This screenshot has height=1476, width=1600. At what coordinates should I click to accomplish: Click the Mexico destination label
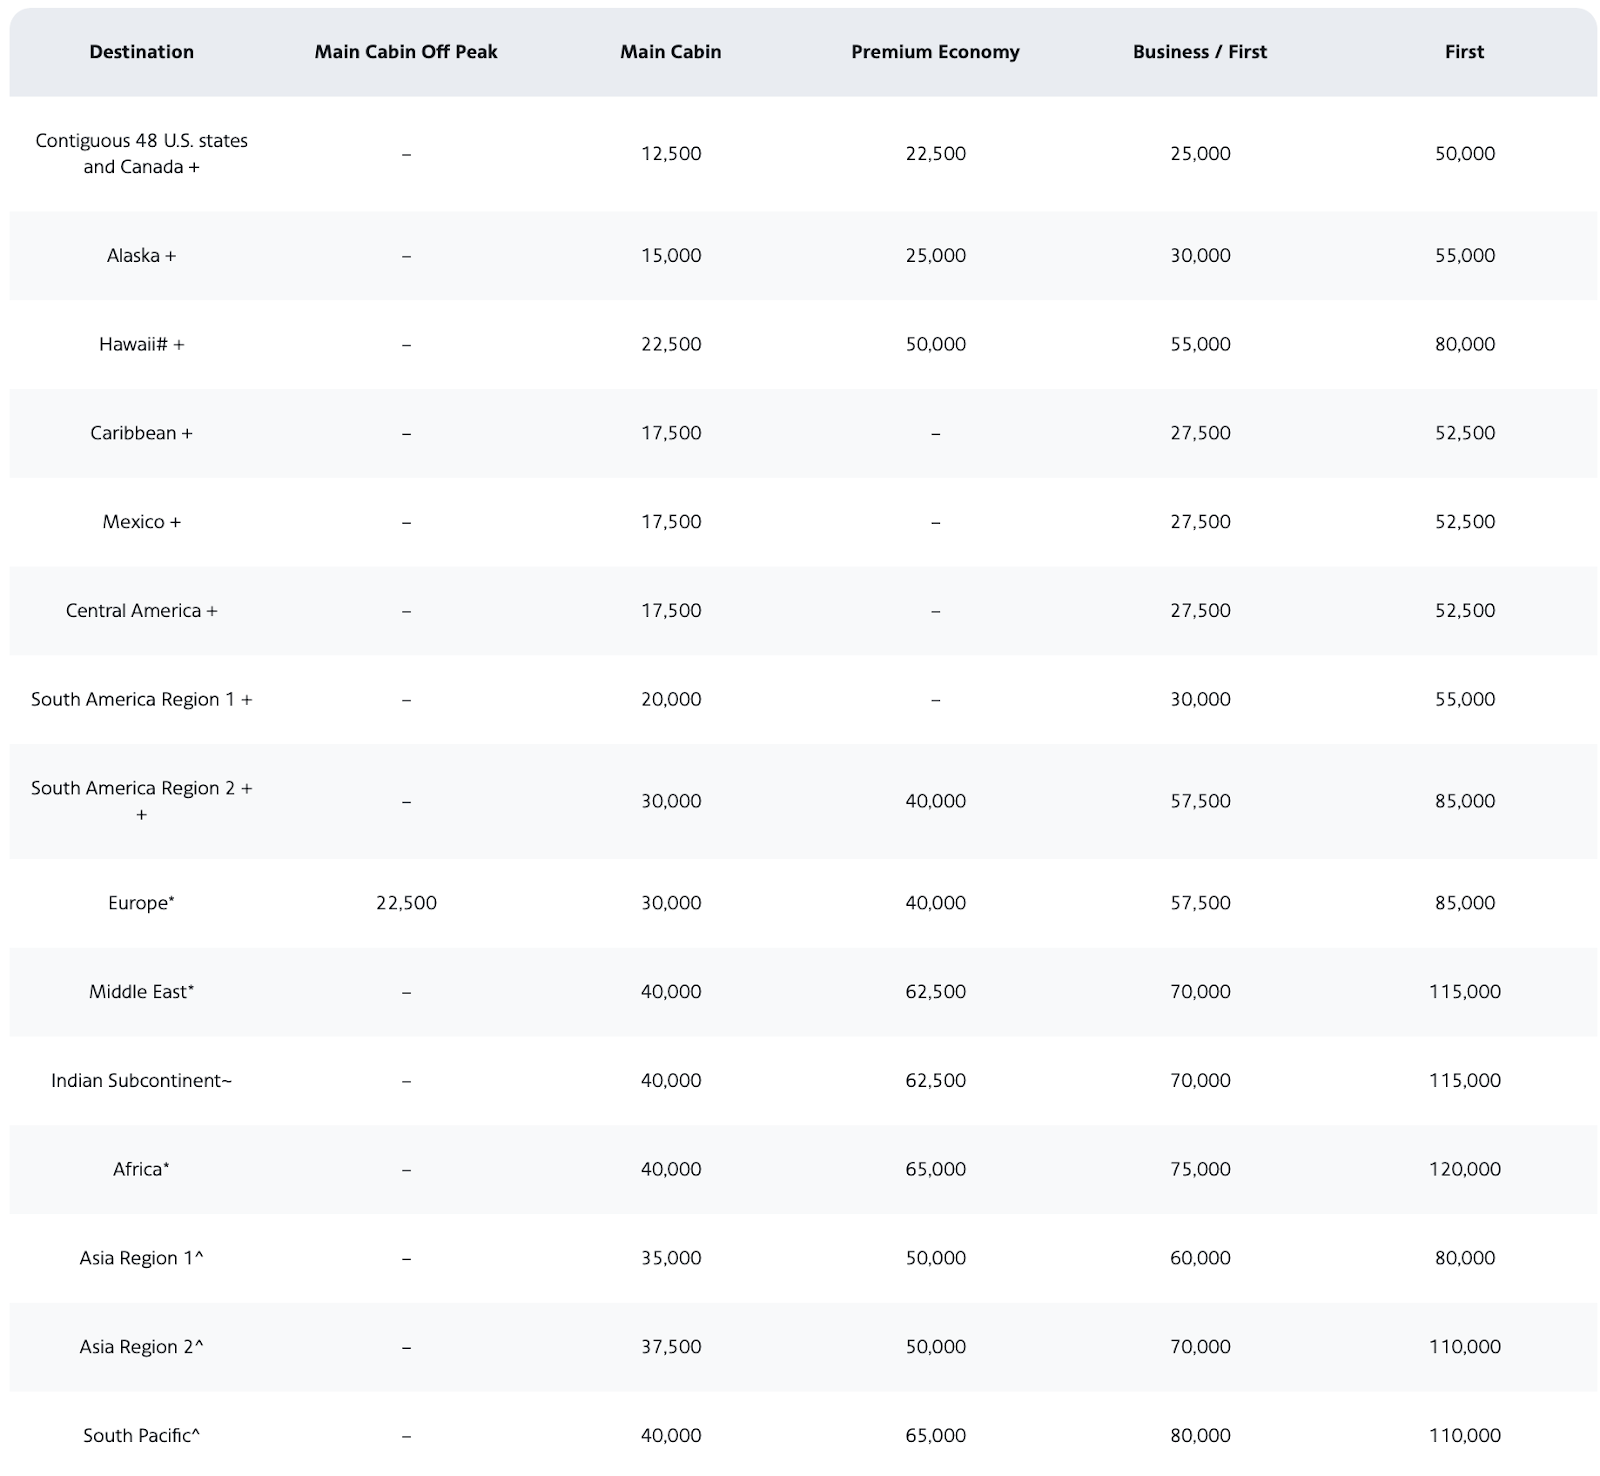(141, 522)
